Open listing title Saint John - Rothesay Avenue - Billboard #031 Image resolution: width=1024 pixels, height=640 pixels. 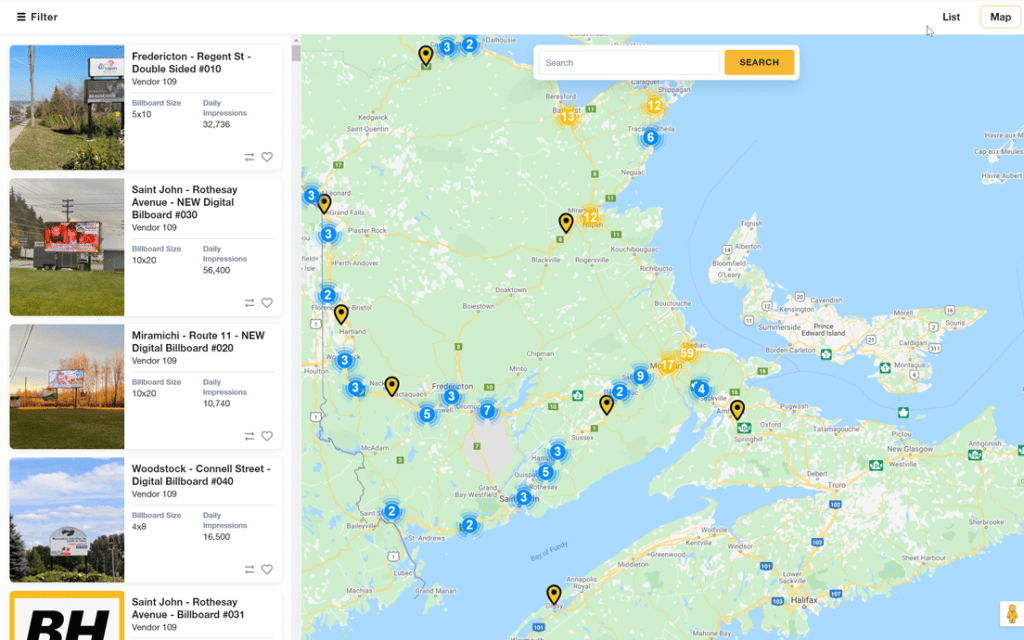188,608
